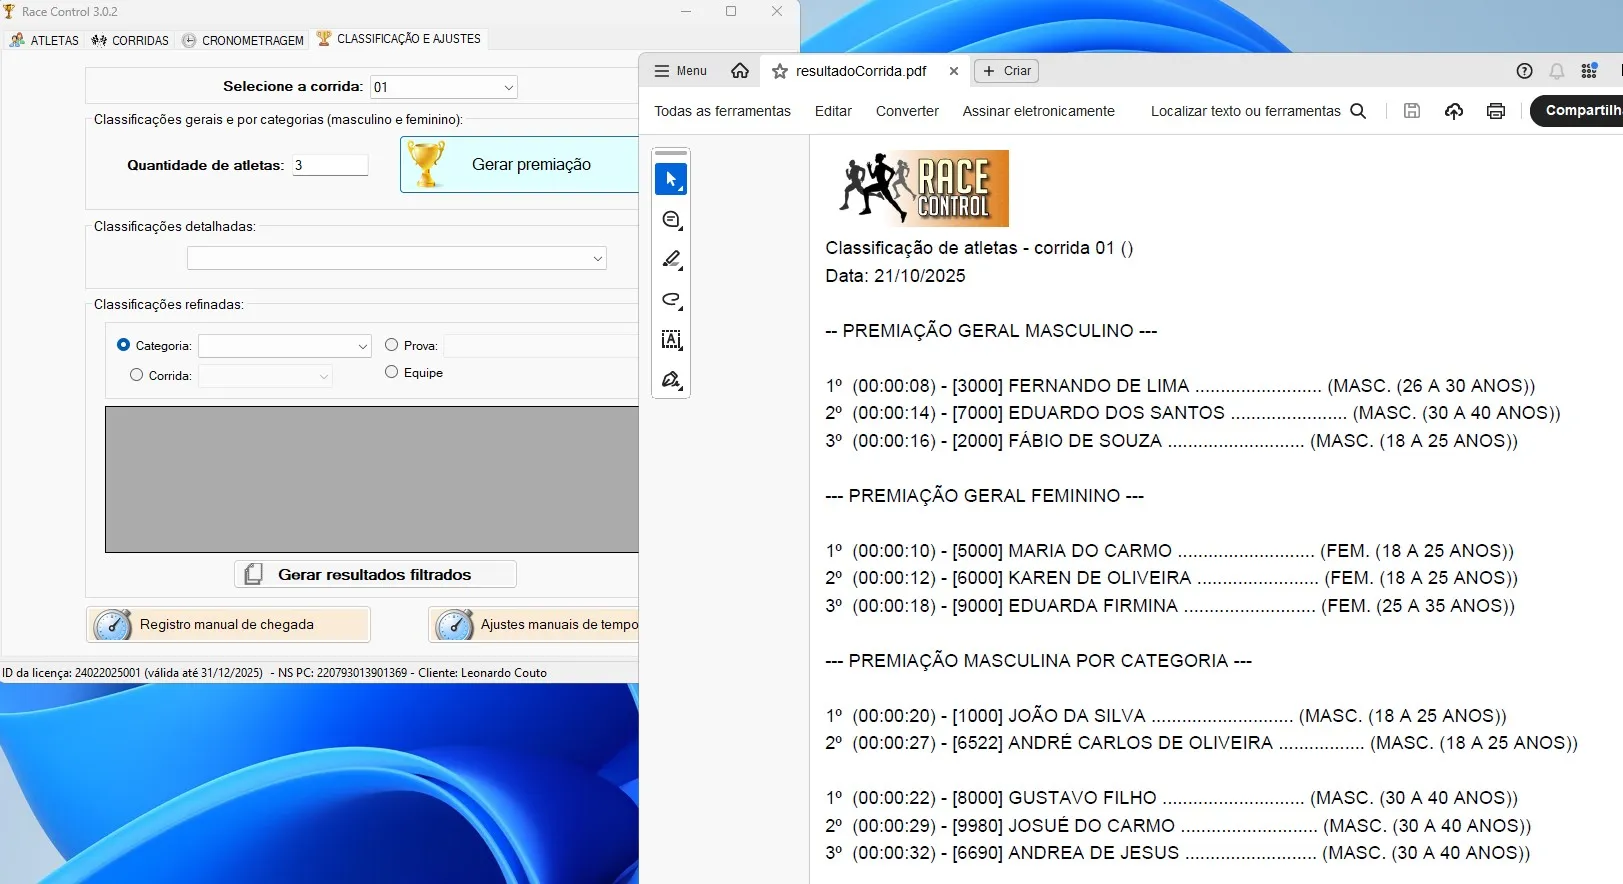Choose the Equipe radio option

(x=392, y=372)
